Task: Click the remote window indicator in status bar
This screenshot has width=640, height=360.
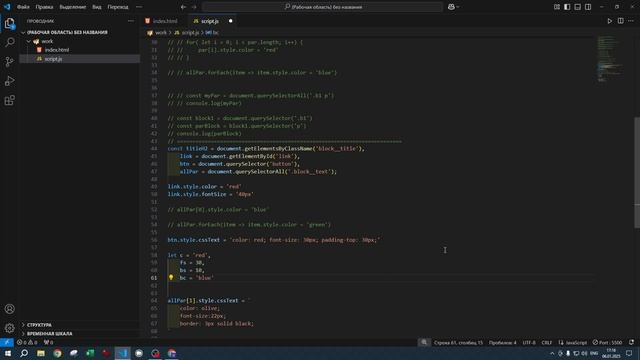Action: coord(7,342)
